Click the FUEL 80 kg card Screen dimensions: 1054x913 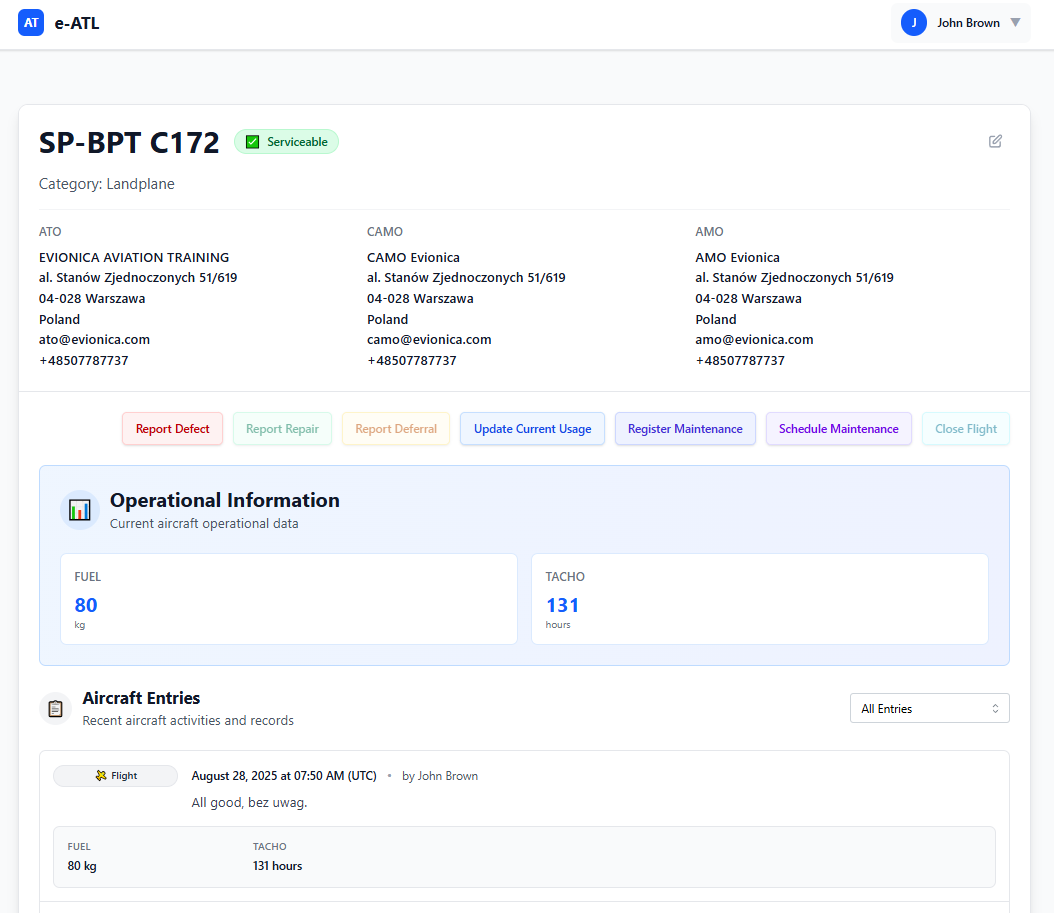click(x=288, y=599)
